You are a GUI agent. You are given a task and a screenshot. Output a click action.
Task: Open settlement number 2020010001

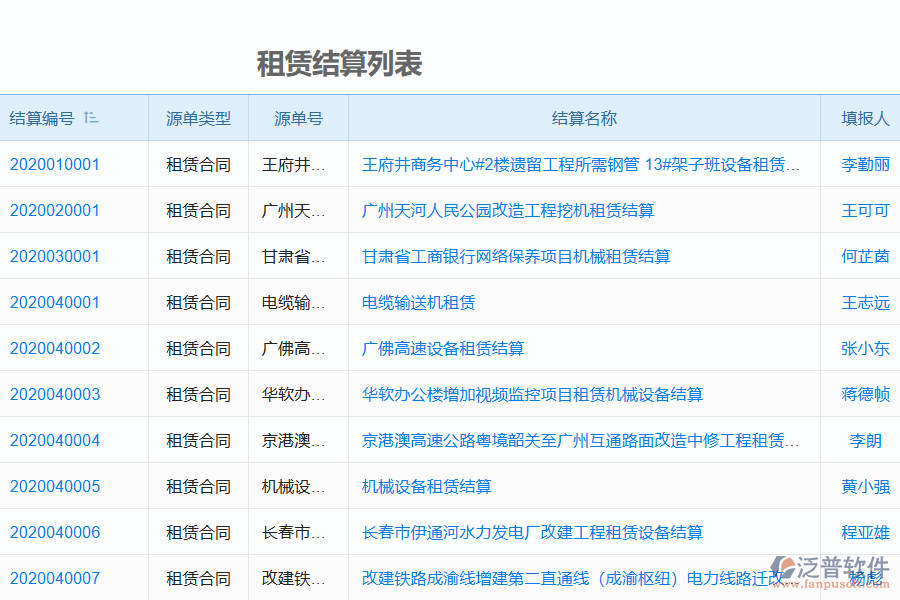point(53,164)
